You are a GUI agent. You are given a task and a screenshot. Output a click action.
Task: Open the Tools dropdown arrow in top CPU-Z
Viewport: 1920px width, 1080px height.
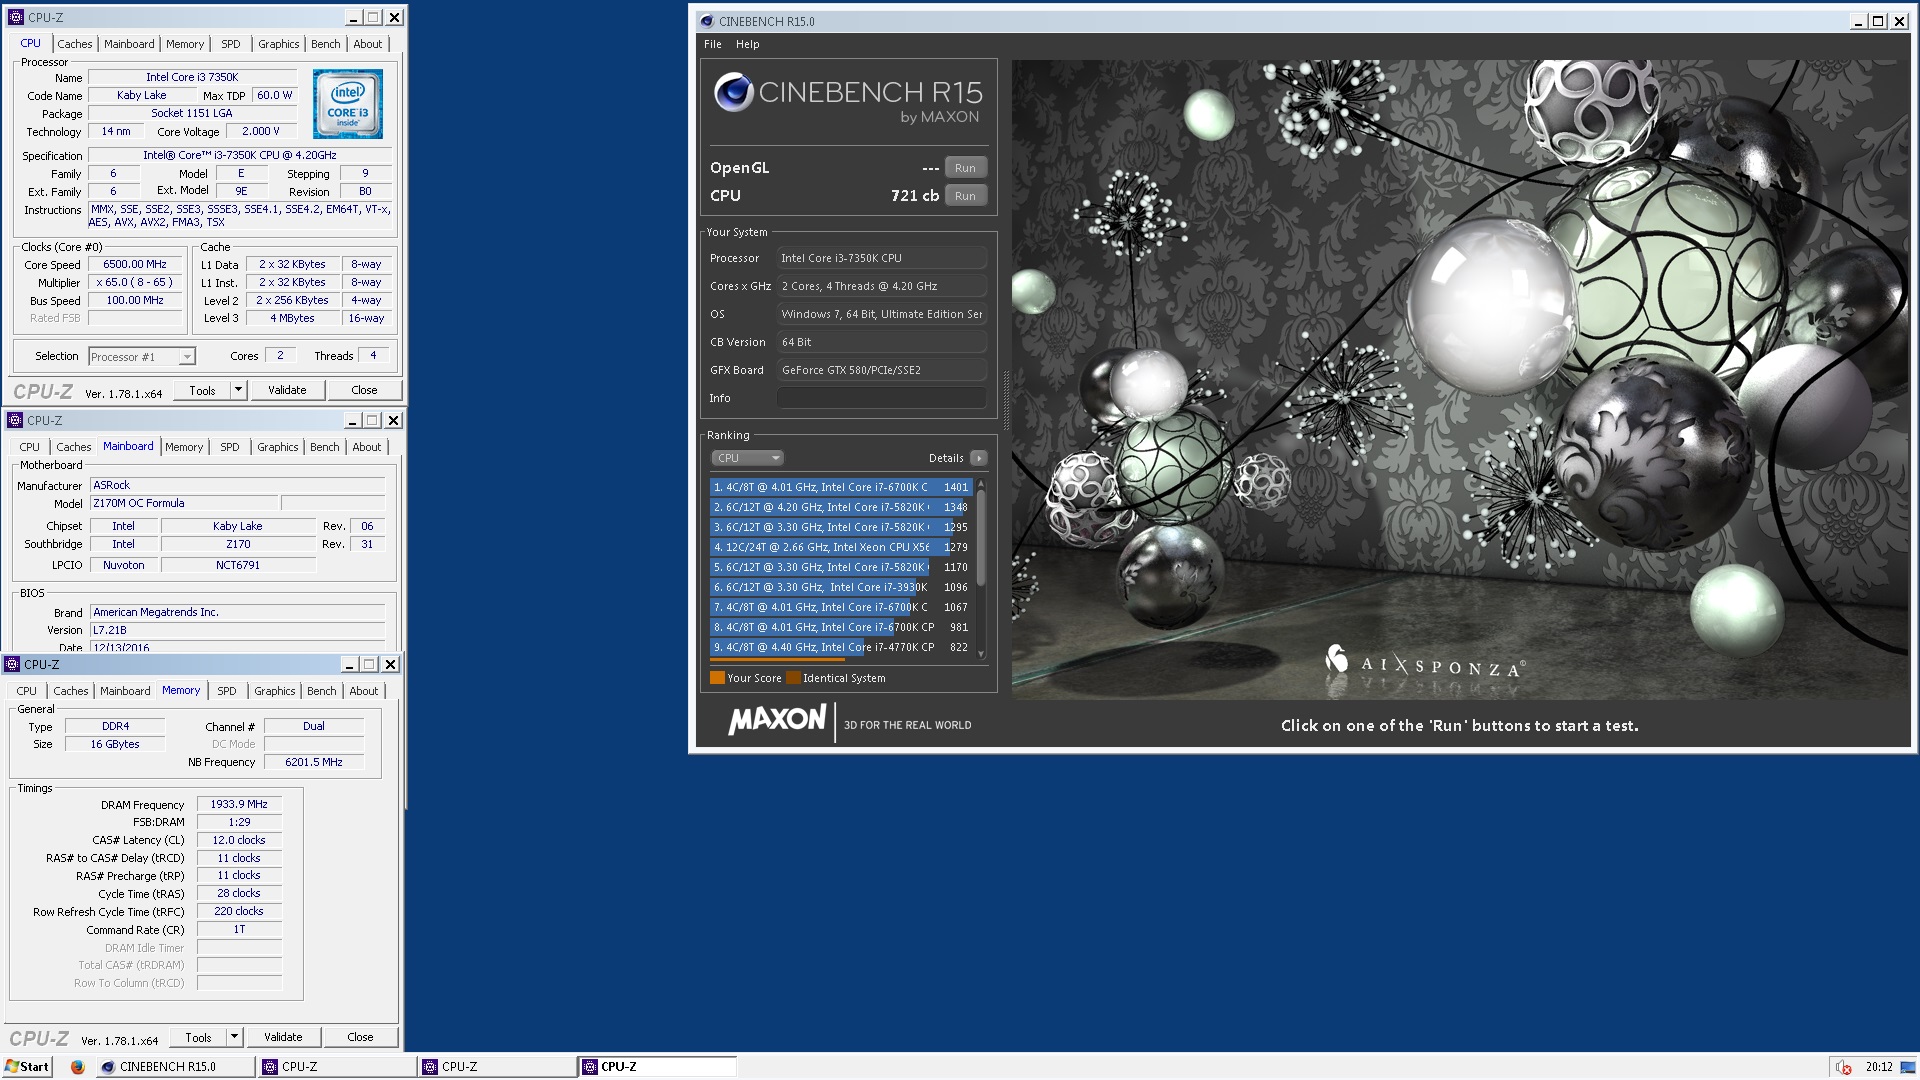[x=238, y=390]
